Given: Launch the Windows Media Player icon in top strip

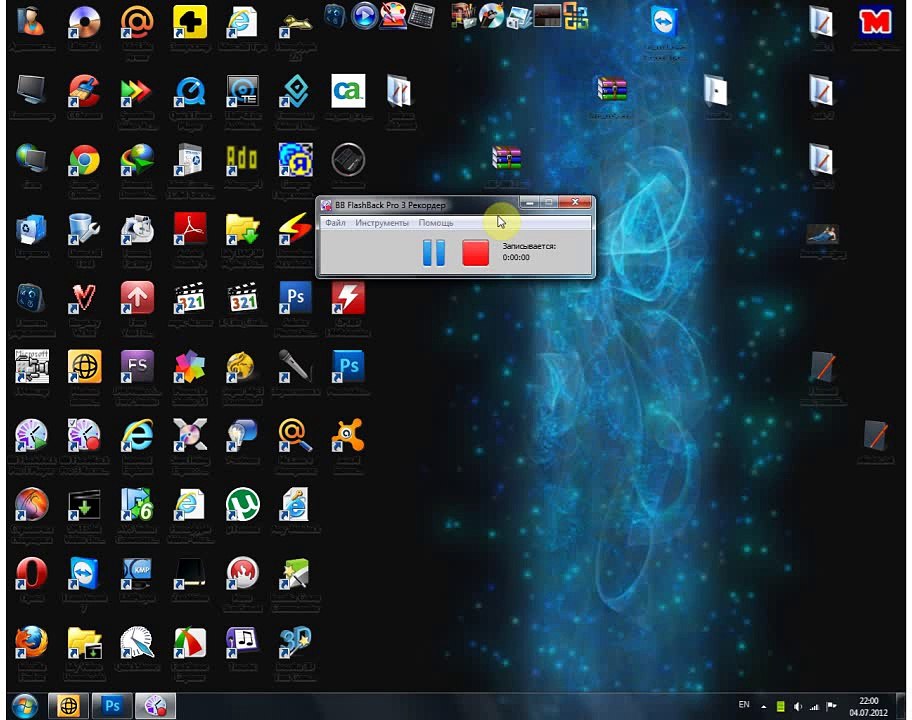Looking at the screenshot, I should pyautogui.click(x=364, y=16).
